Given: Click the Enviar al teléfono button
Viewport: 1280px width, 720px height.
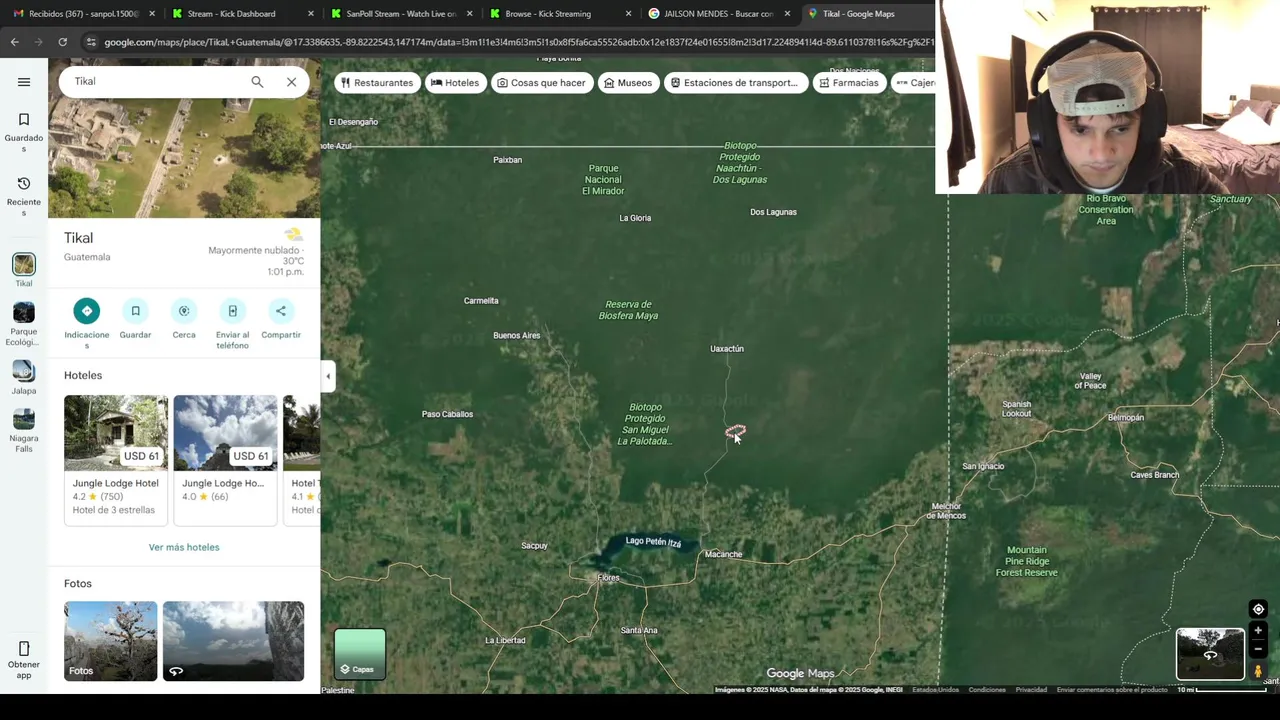Looking at the screenshot, I should coord(232,323).
